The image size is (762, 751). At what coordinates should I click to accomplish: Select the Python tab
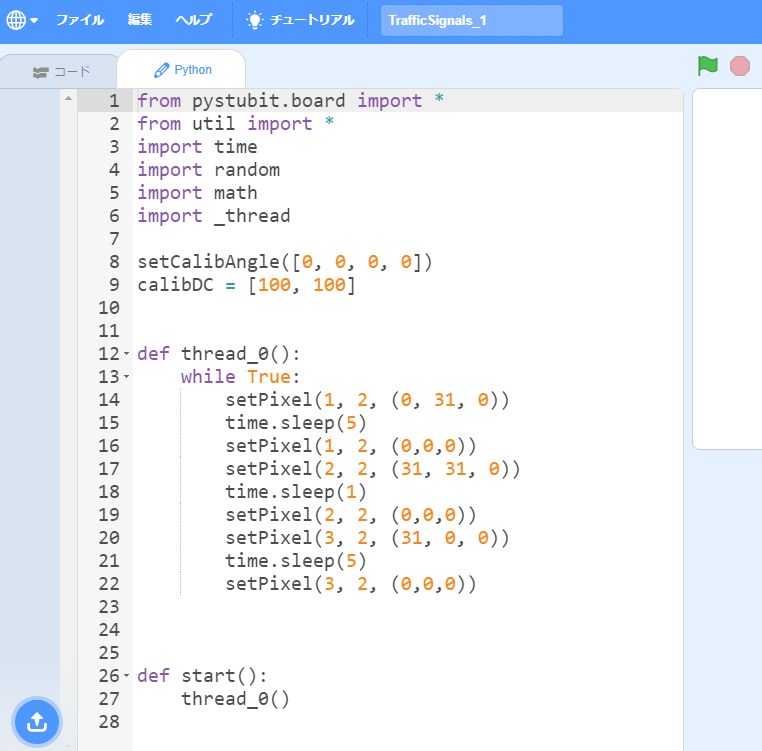182,70
